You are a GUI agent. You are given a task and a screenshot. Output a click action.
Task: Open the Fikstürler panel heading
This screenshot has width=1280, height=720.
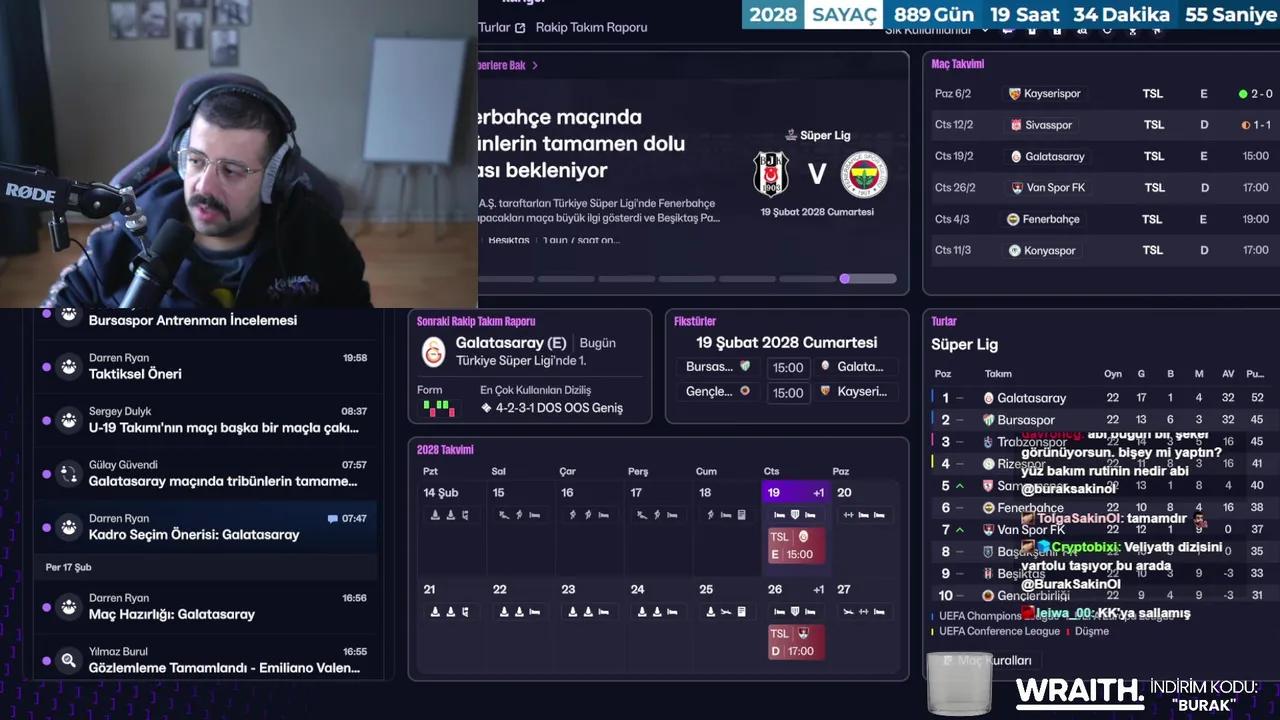point(695,322)
